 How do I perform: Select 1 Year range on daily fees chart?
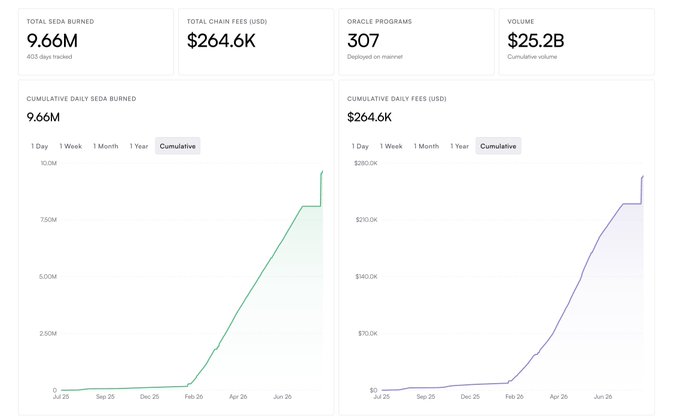tap(460, 146)
